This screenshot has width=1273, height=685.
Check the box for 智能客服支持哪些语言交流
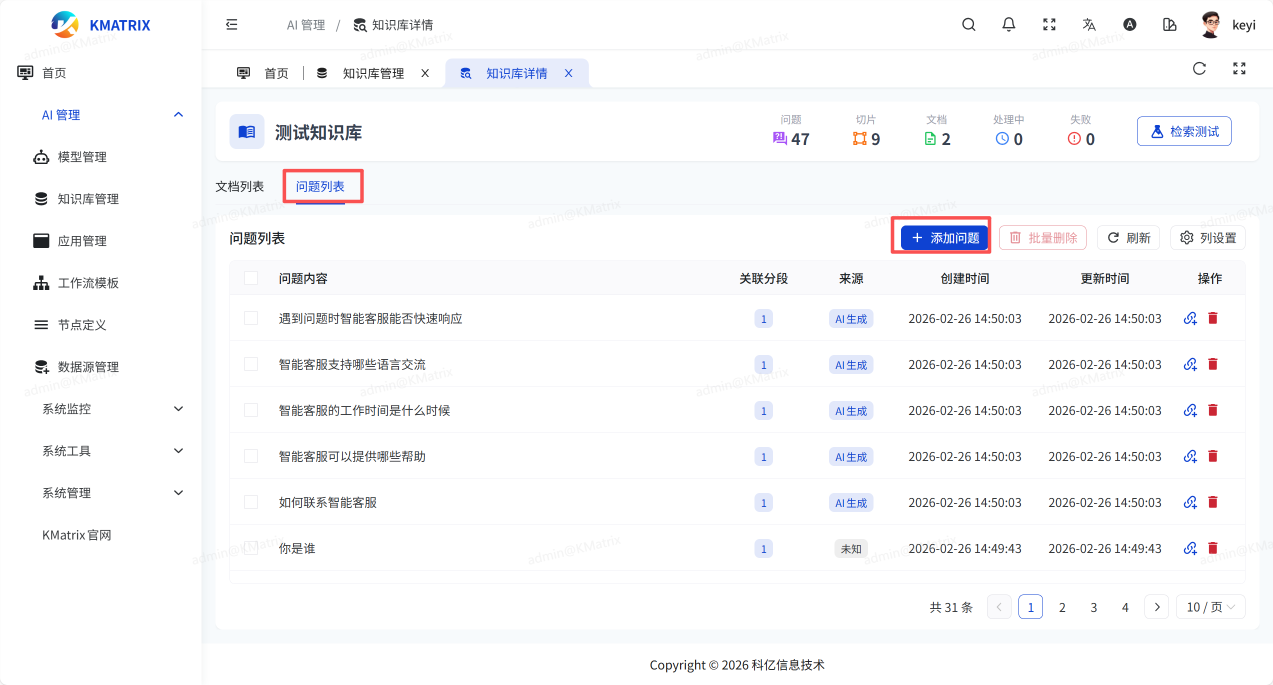[x=251, y=364]
